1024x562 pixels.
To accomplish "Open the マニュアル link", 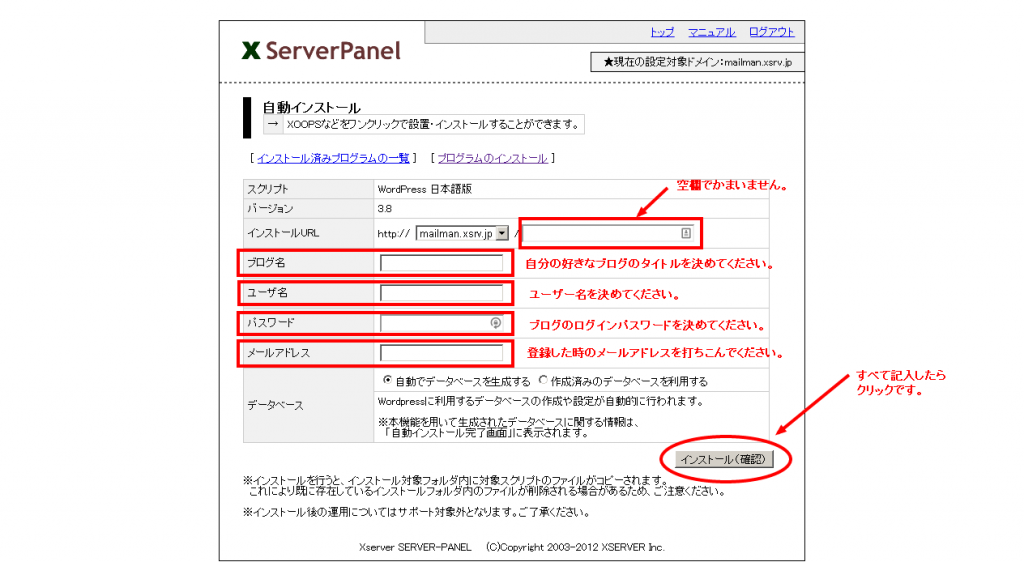I will 711,32.
